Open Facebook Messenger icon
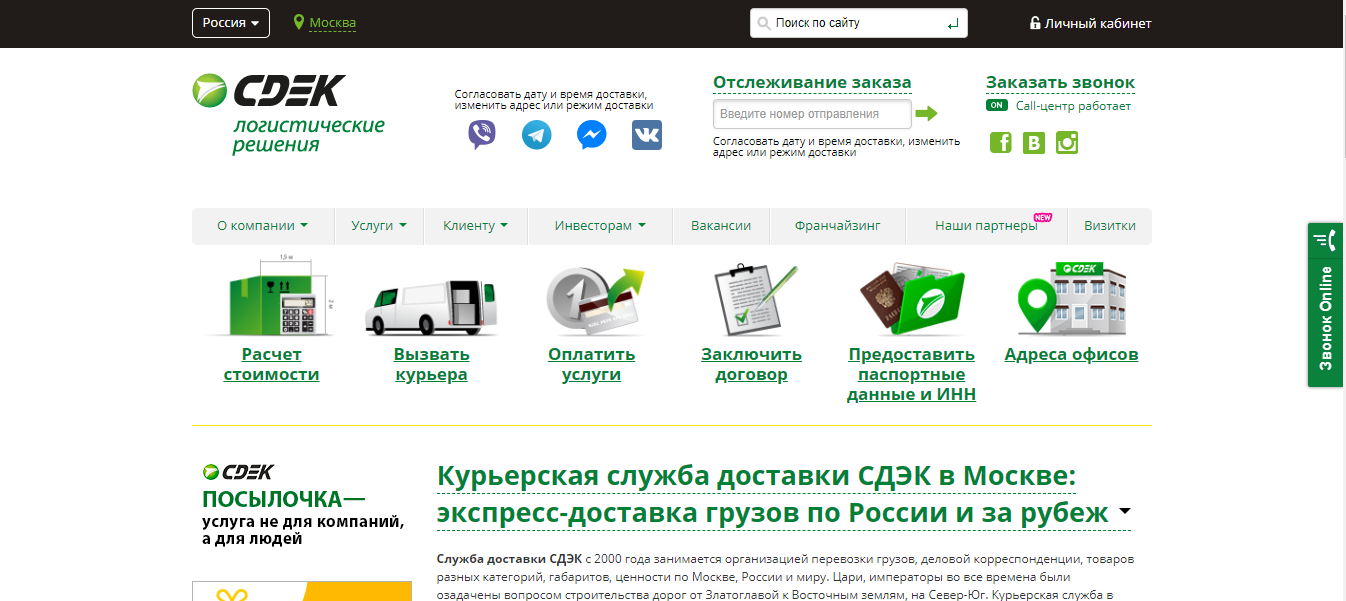Viewport: 1346px width, 601px height. point(592,135)
